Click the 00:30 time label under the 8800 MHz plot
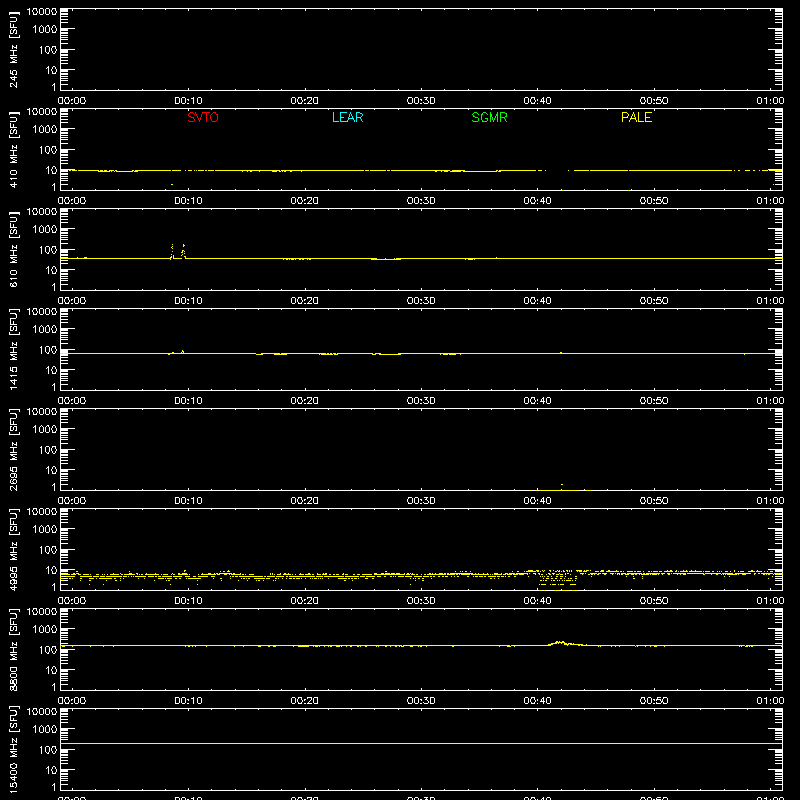Image resolution: width=800 pixels, height=800 pixels. click(421, 701)
